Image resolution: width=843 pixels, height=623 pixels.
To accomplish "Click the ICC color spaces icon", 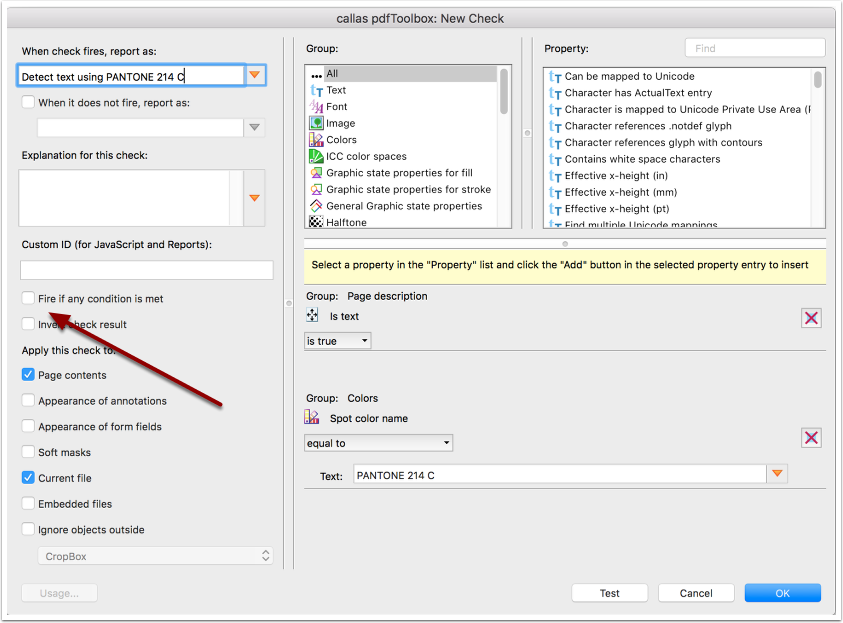I will pyautogui.click(x=316, y=156).
